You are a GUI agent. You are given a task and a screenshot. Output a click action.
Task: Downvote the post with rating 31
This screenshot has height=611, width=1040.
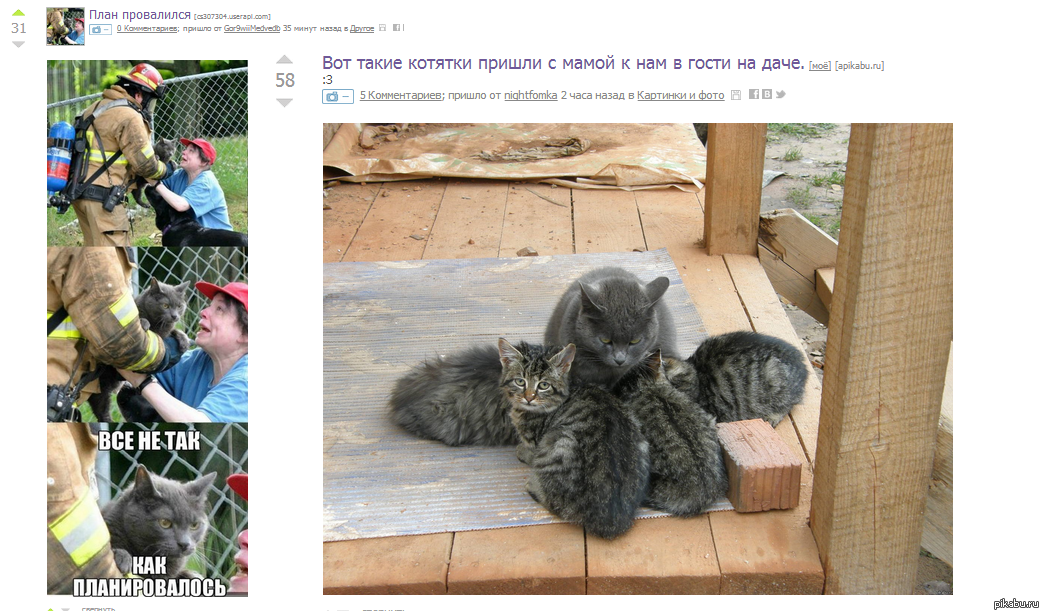click(x=19, y=44)
